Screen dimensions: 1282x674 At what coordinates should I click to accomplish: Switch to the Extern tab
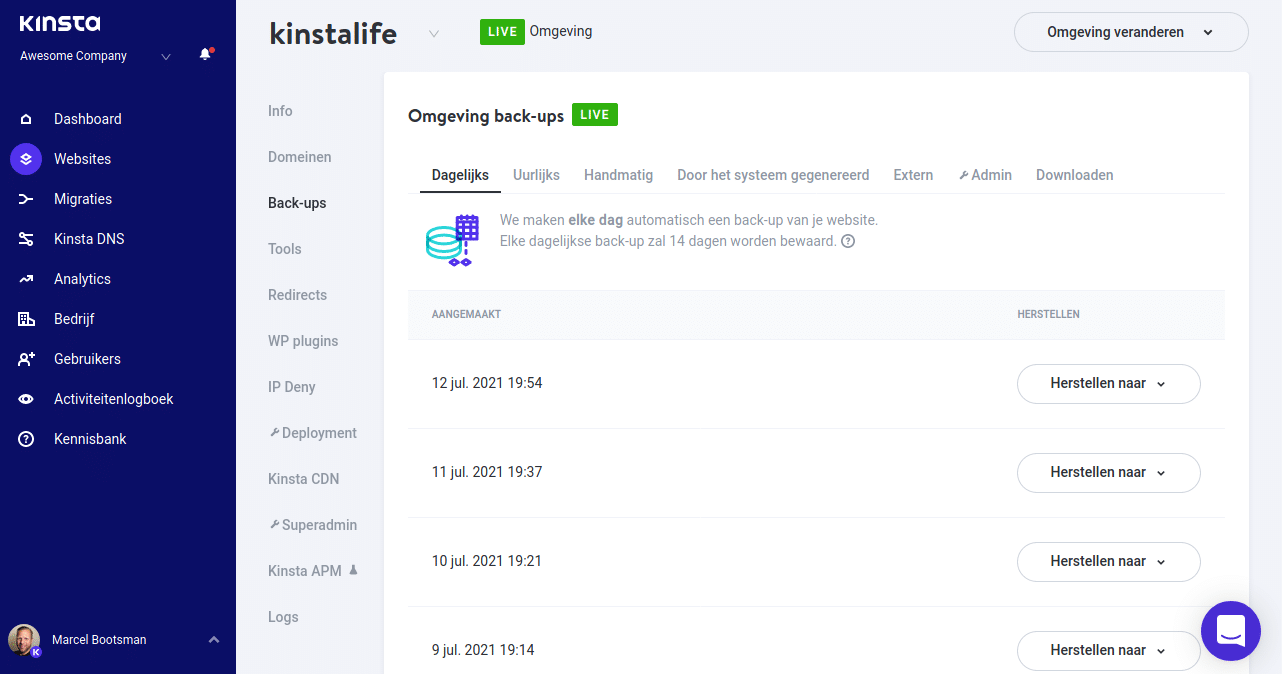(x=913, y=175)
